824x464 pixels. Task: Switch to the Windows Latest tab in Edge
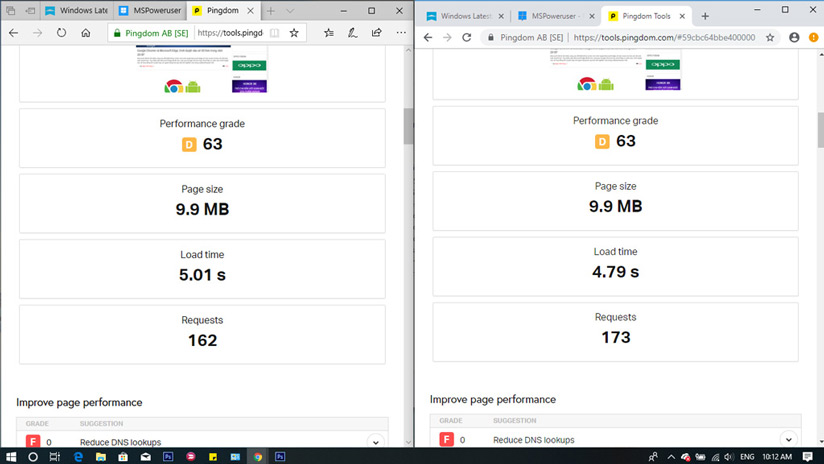click(x=76, y=11)
